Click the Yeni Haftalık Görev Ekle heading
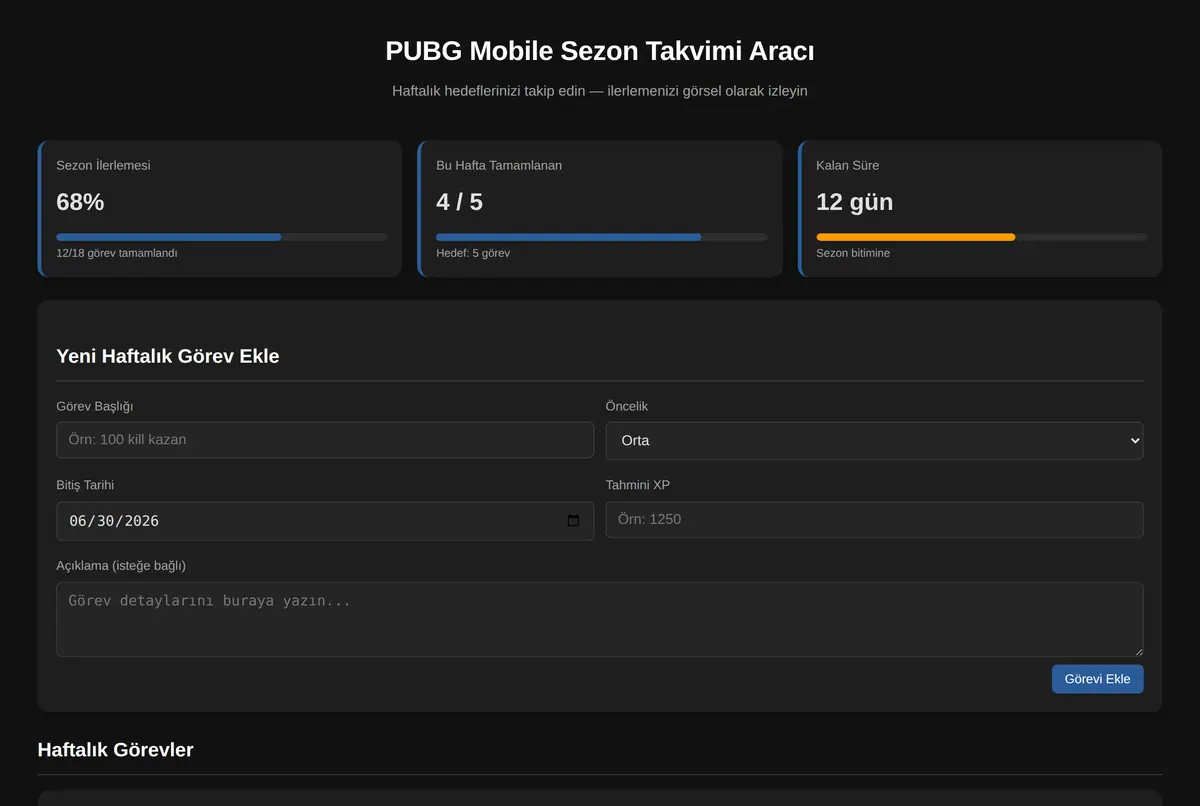 click(x=168, y=356)
